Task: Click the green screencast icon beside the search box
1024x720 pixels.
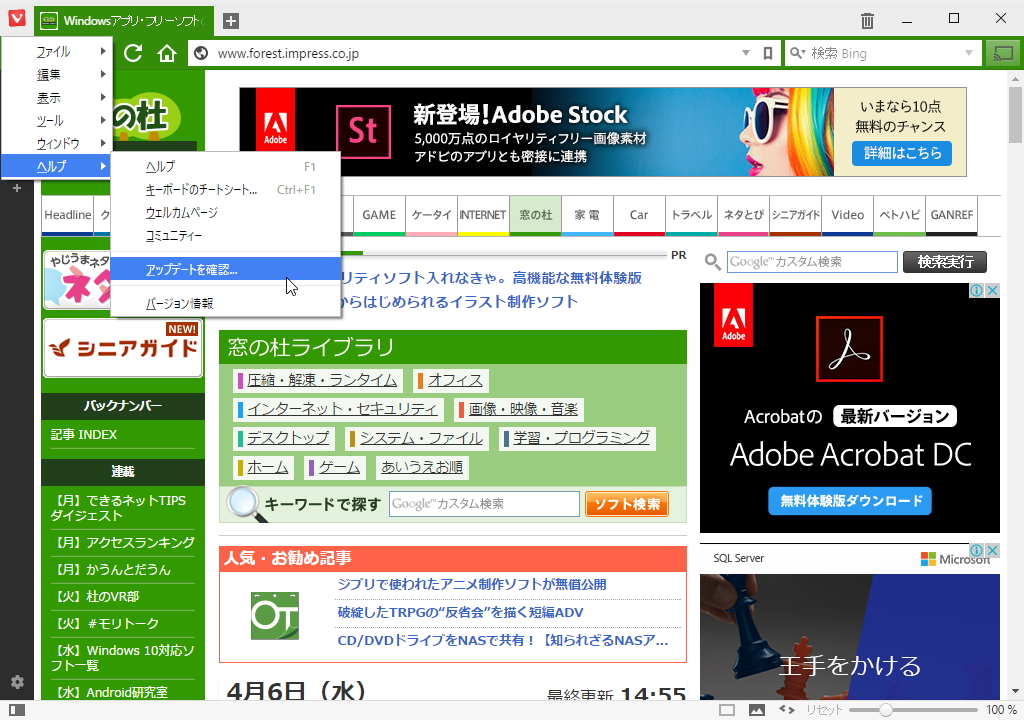Action: (1003, 52)
